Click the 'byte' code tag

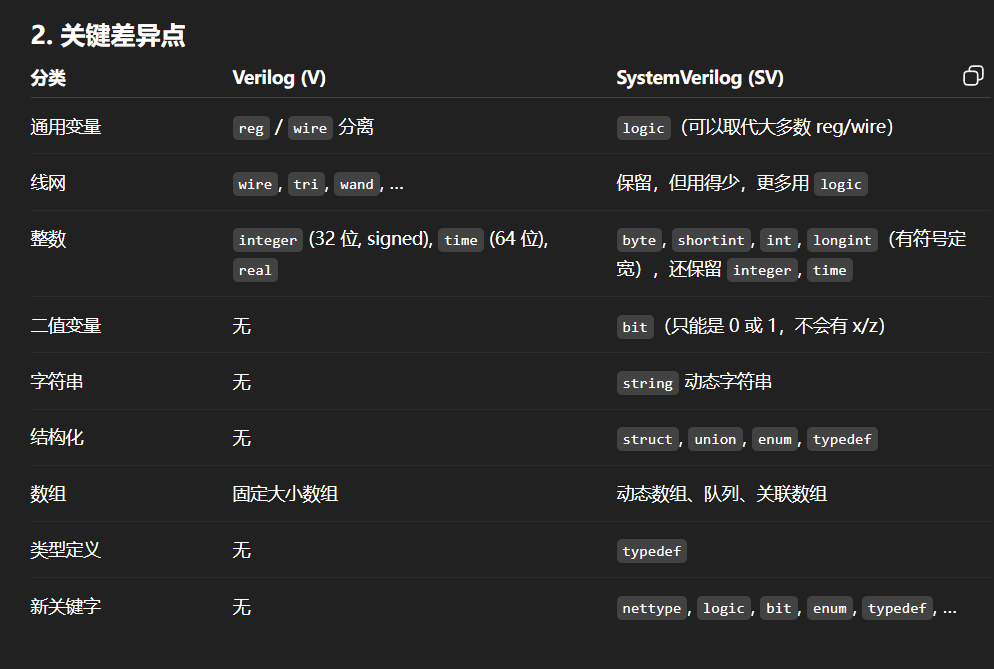(x=639, y=240)
